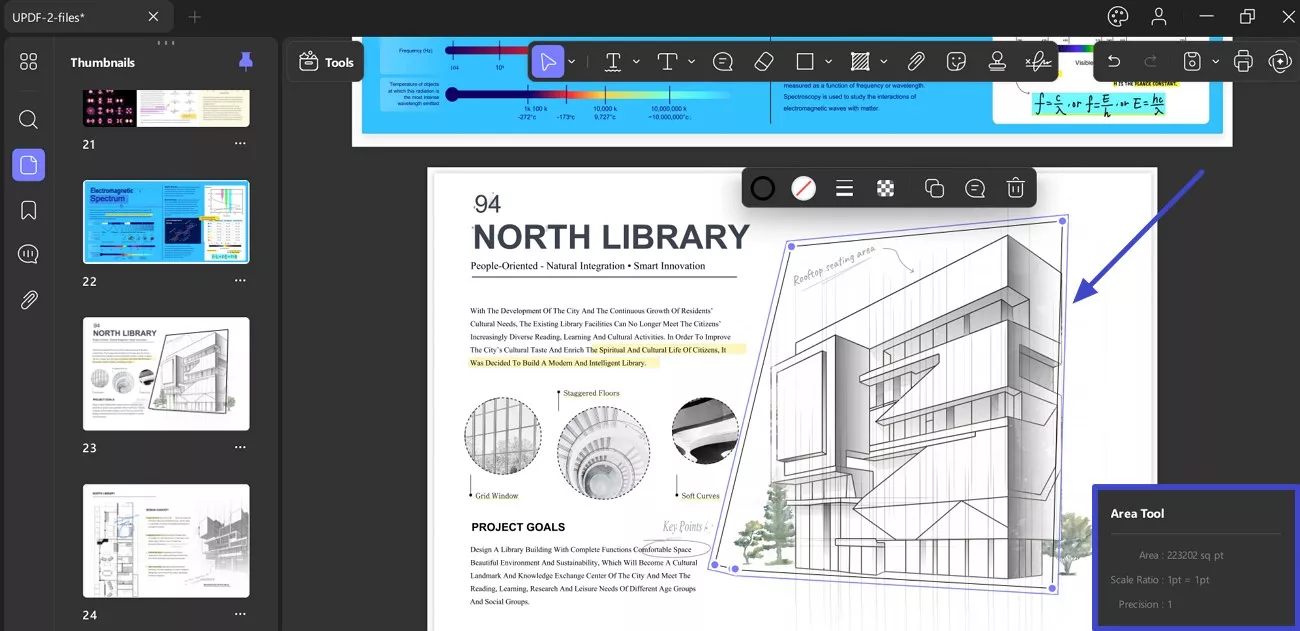The width and height of the screenshot is (1300, 631).
Task: Click the NORTH LIBRARY heading on page
Action: tap(611, 237)
